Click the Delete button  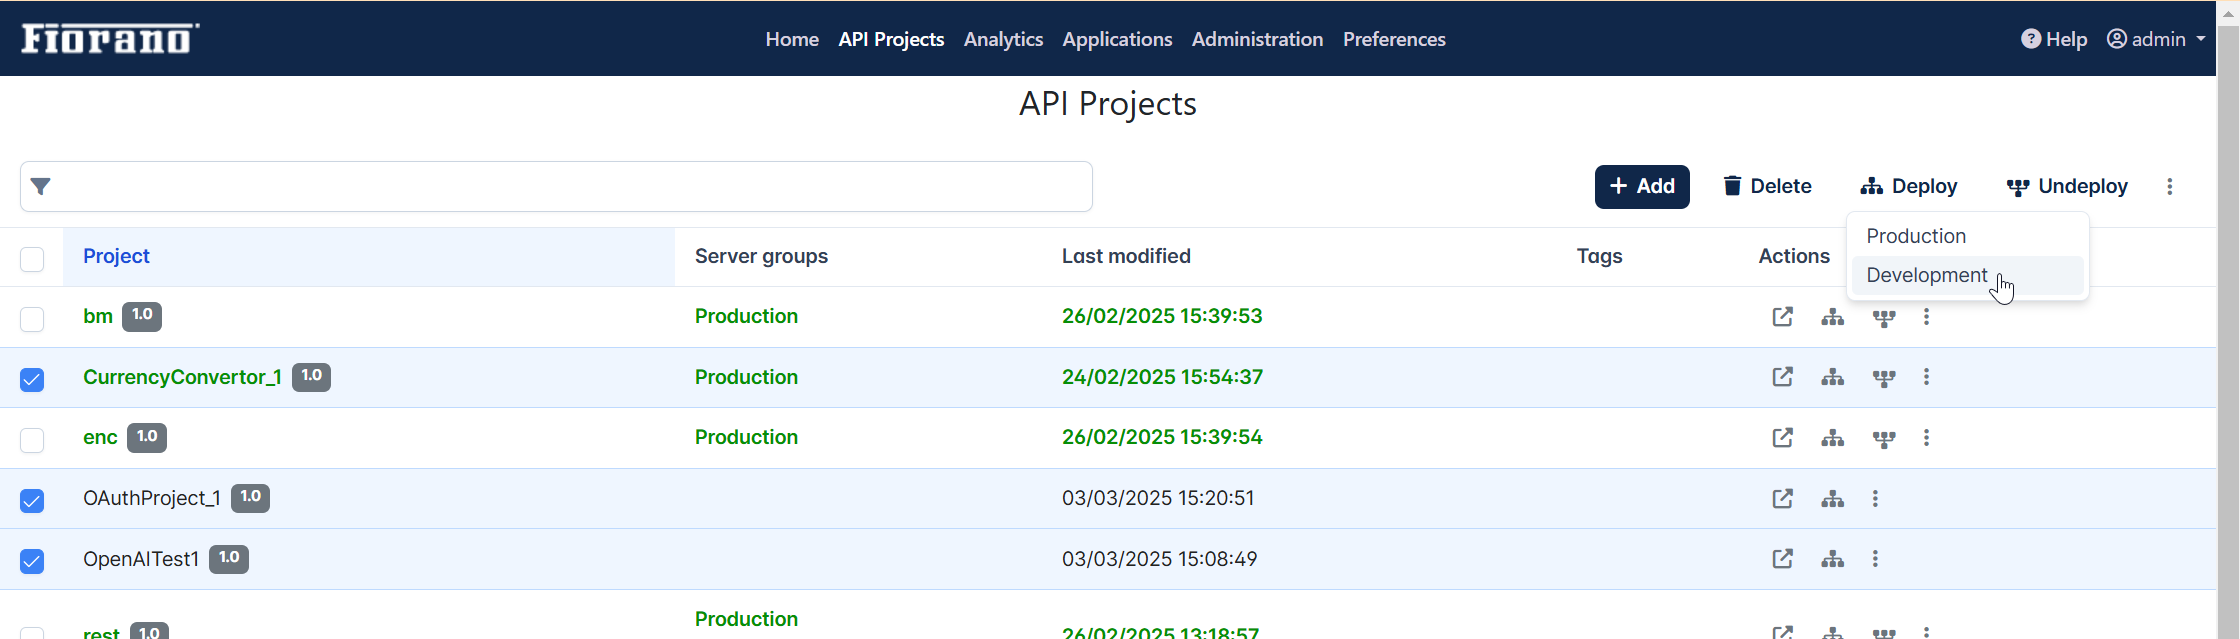(1767, 186)
